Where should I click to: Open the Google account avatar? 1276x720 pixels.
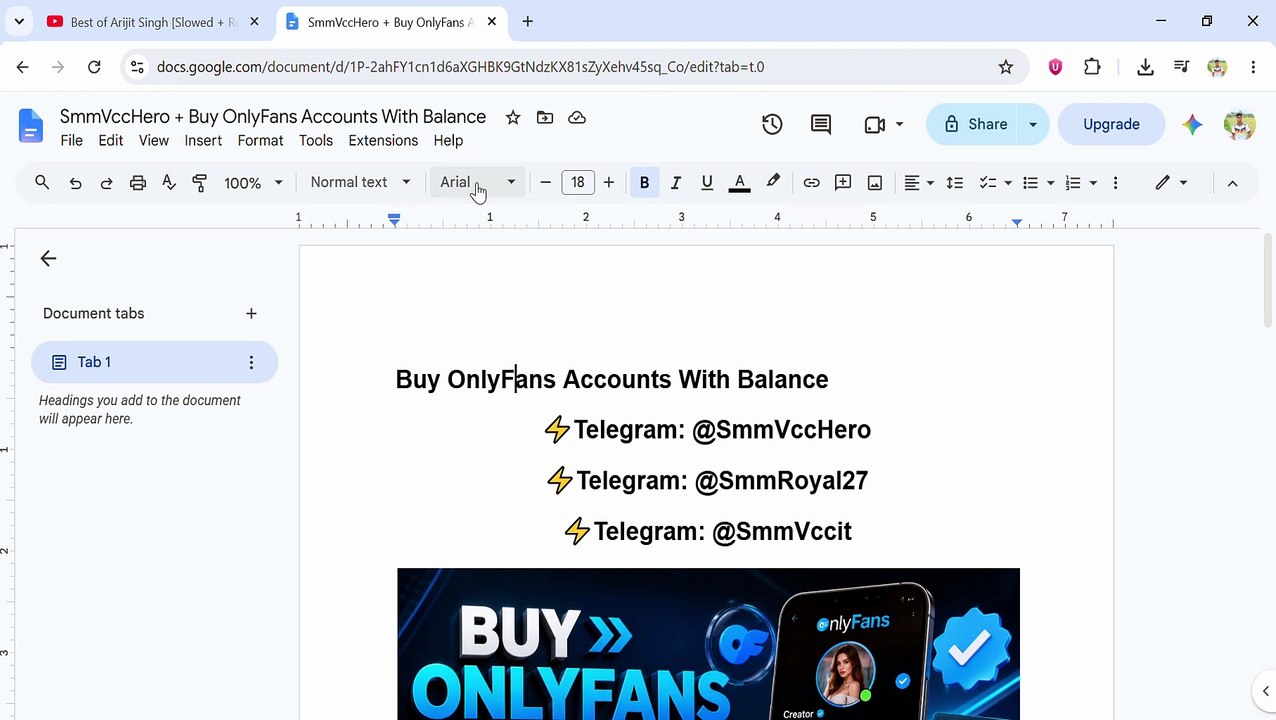point(1239,124)
